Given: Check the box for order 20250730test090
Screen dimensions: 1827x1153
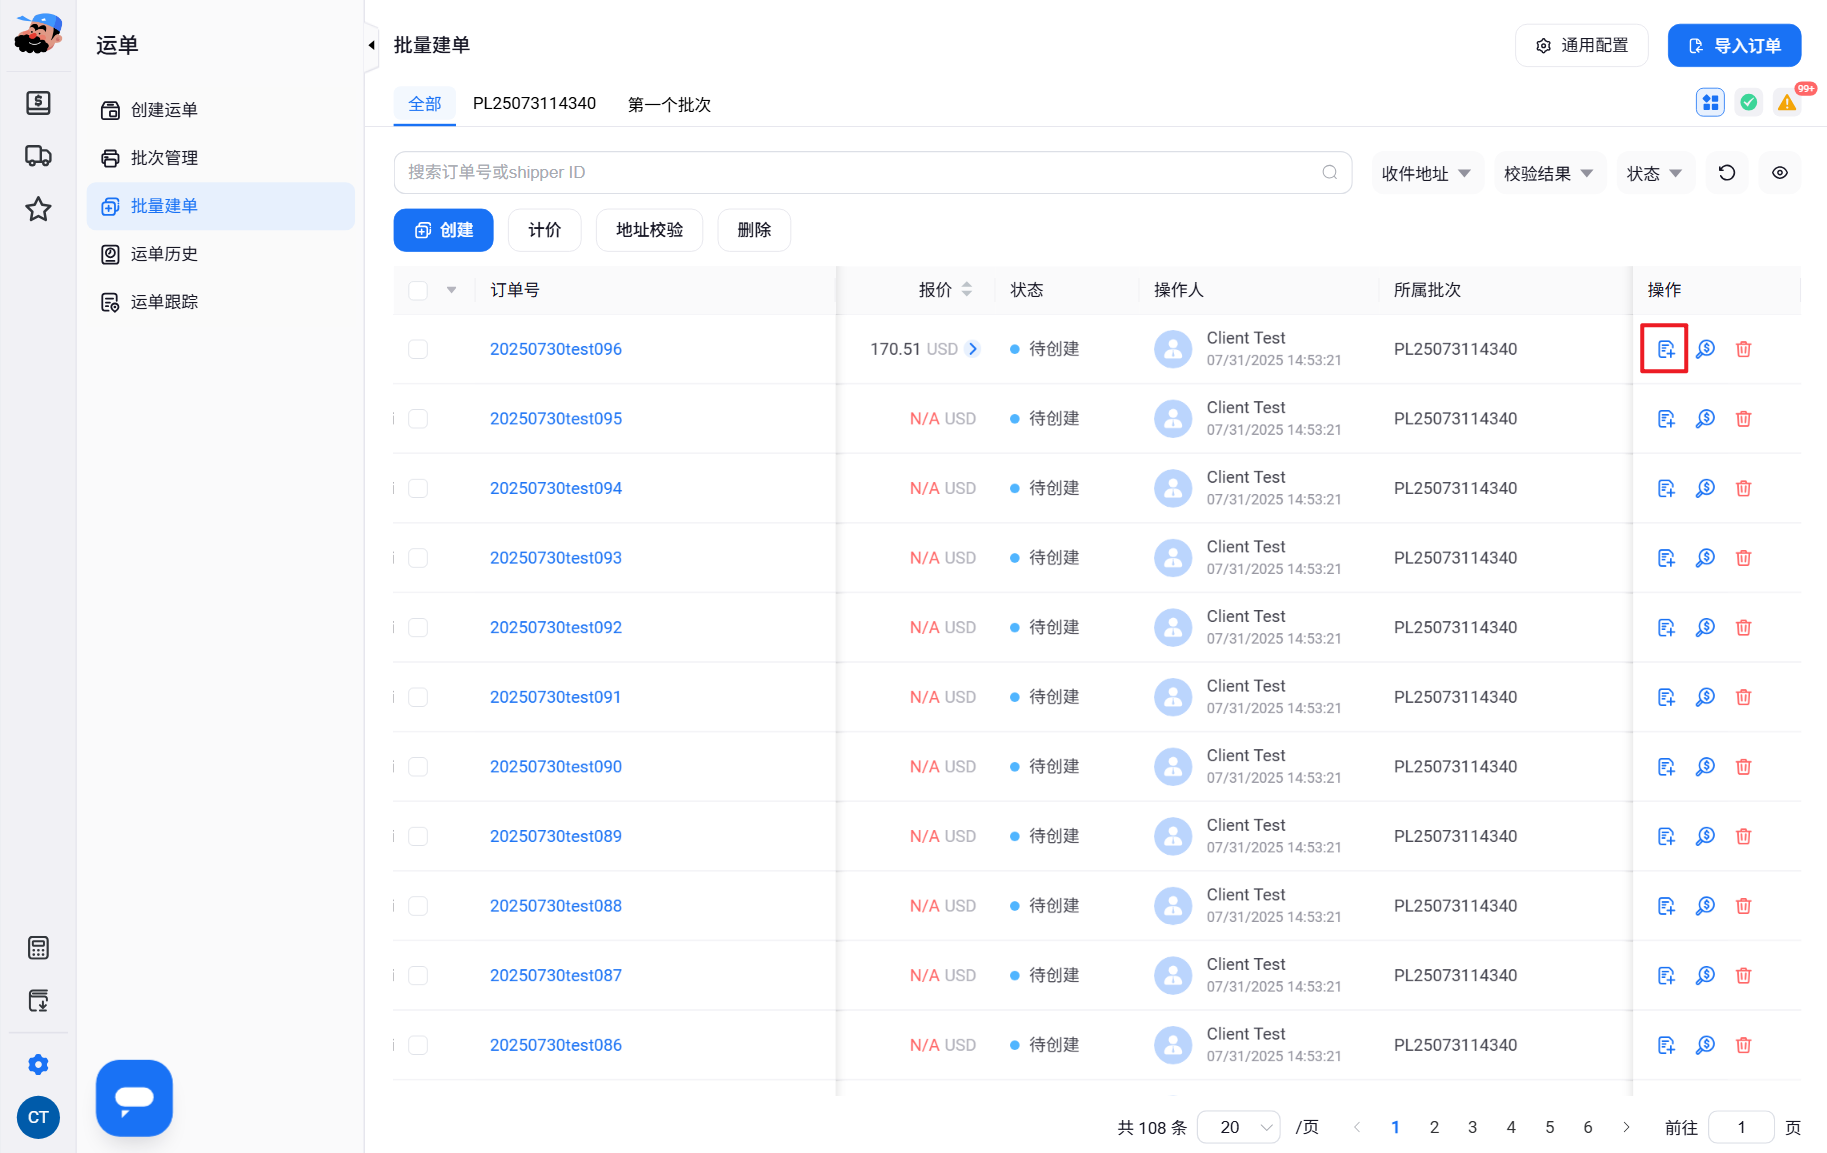Looking at the screenshot, I should point(418,767).
